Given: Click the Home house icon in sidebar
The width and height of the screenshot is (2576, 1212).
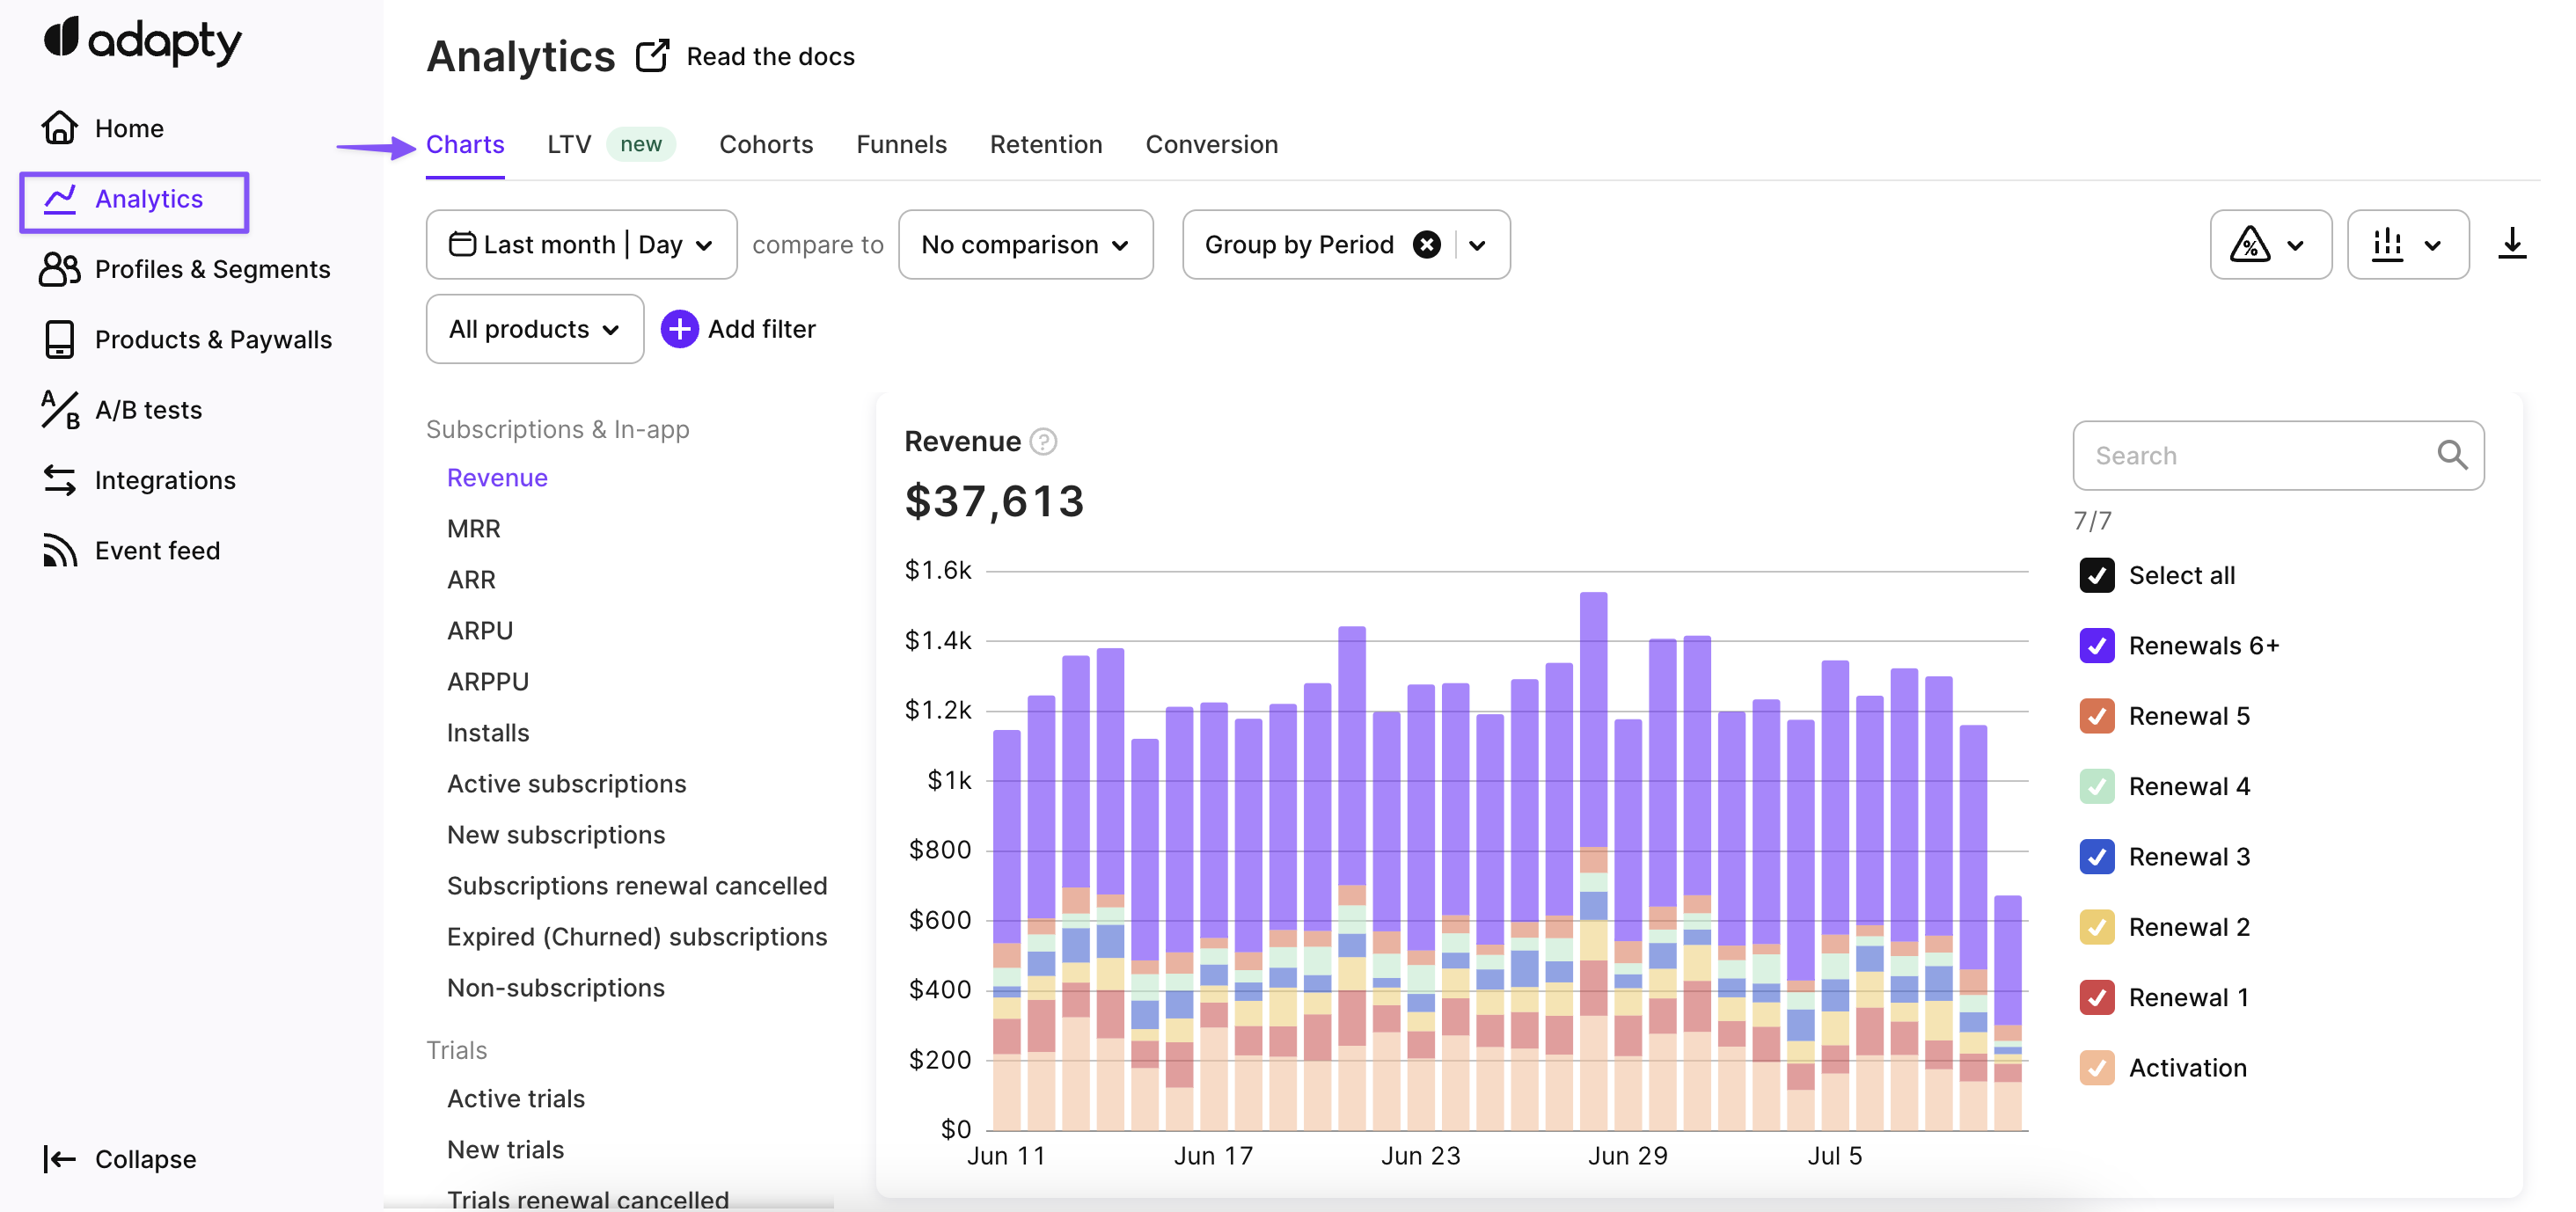Looking at the screenshot, I should (x=60, y=128).
